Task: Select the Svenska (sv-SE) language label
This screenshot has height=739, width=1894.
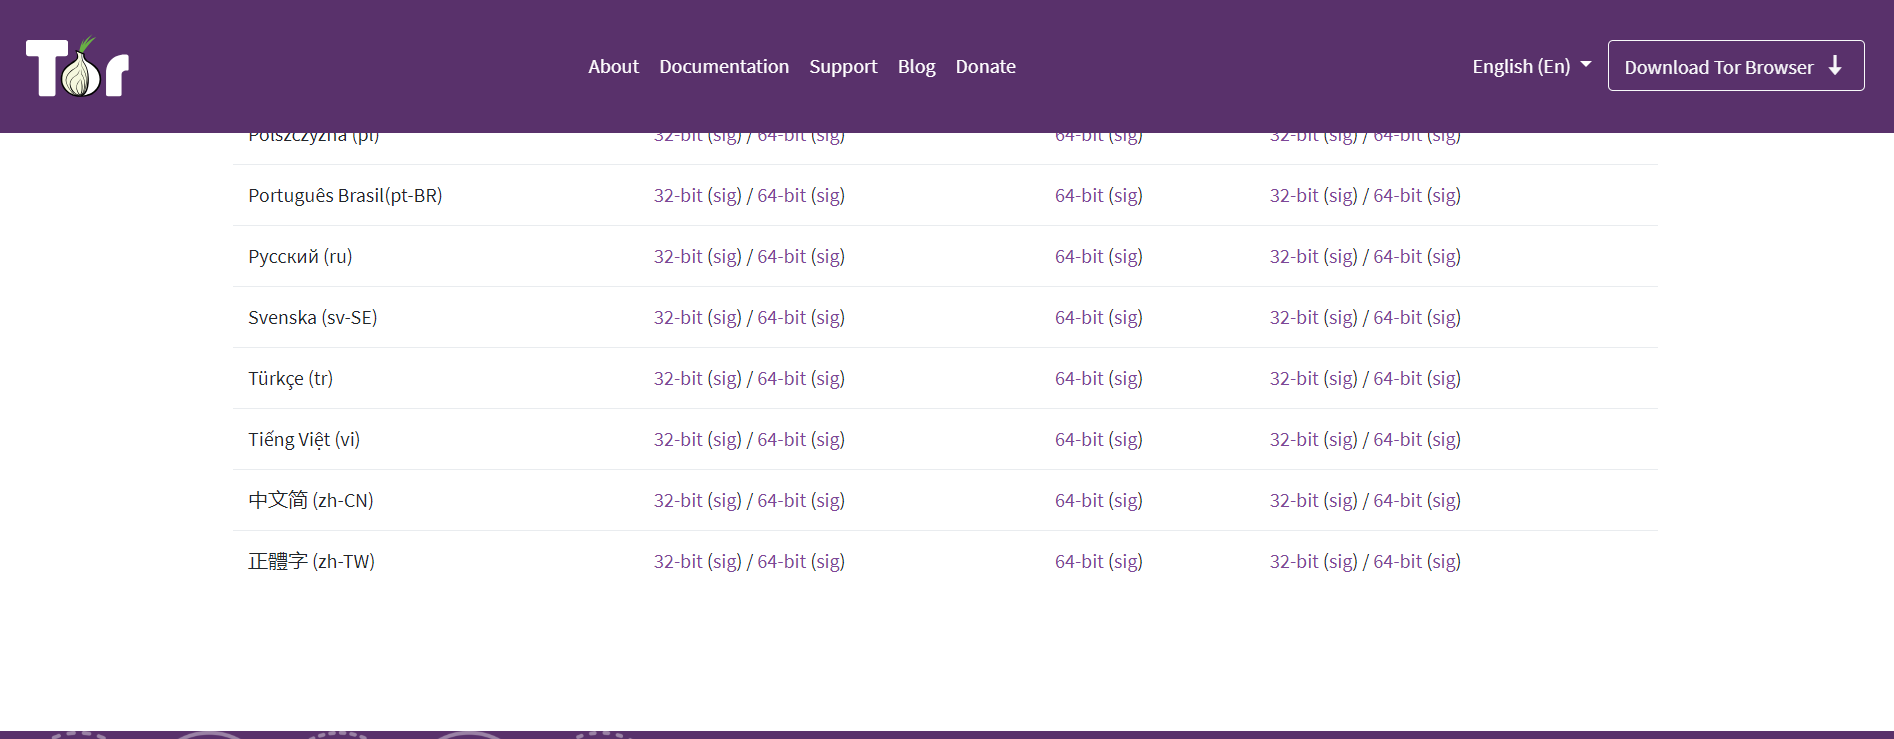Action: 312,318
